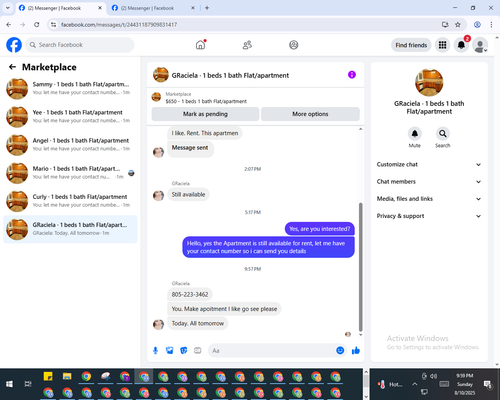Click the address bar URL
The height and width of the screenshot is (400, 500).
119,25
